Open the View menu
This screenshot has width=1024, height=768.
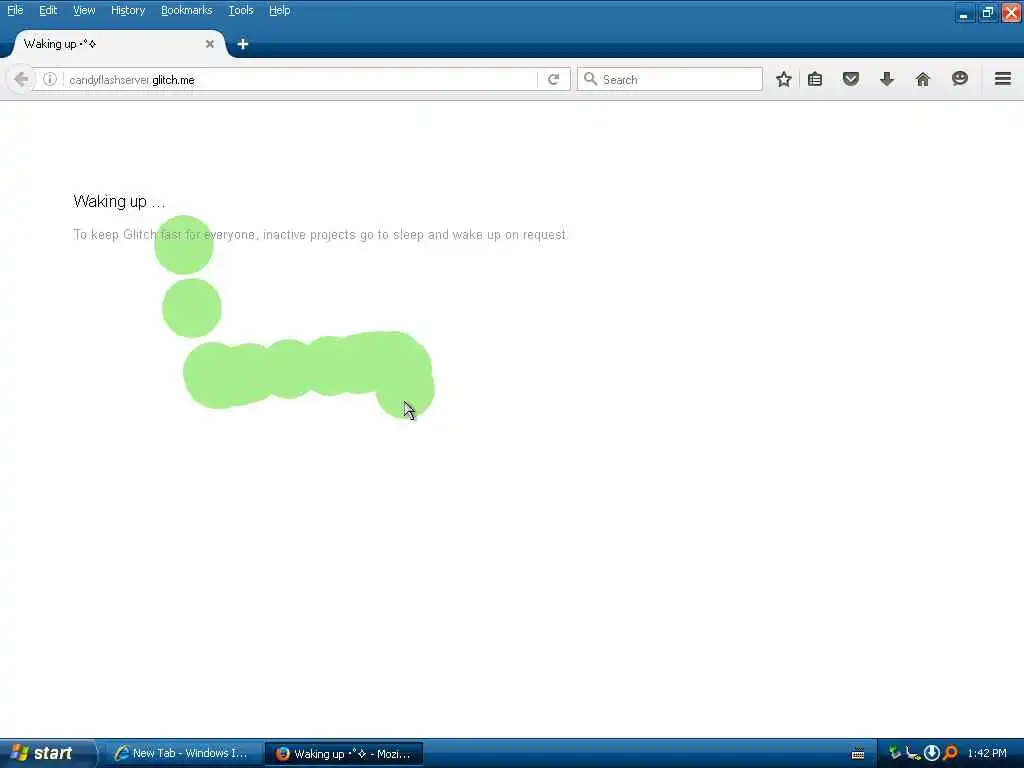coord(84,10)
